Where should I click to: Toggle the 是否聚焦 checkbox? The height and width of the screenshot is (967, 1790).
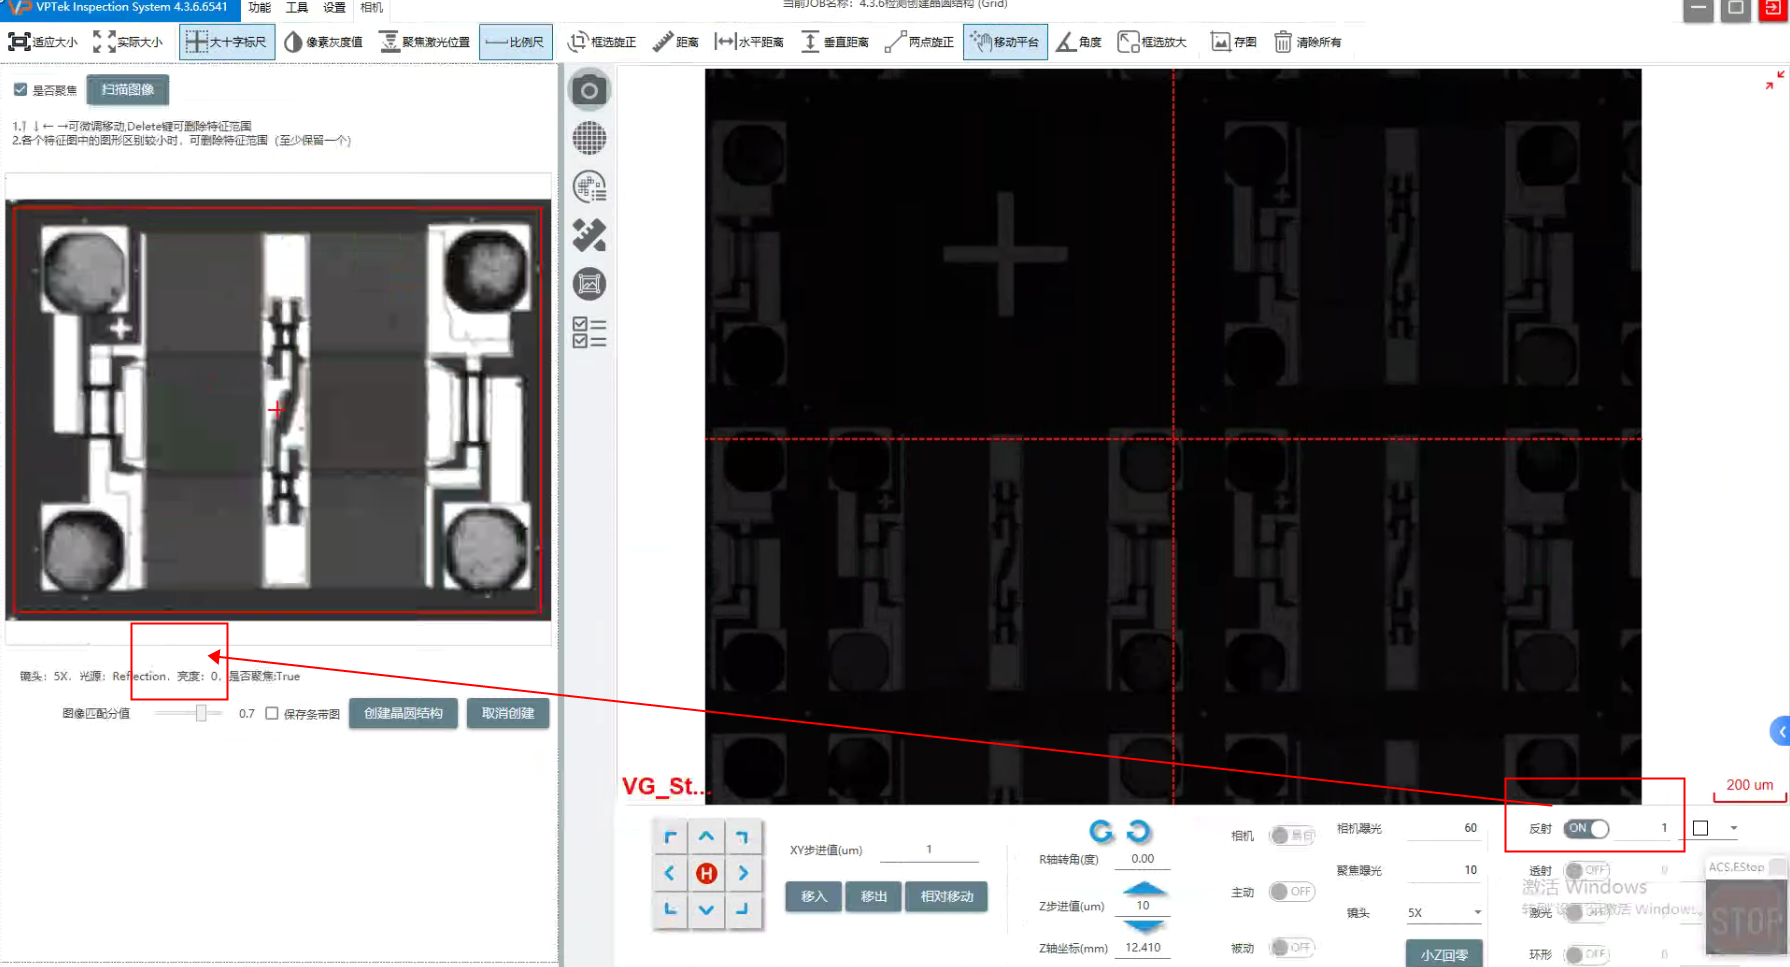click(20, 90)
